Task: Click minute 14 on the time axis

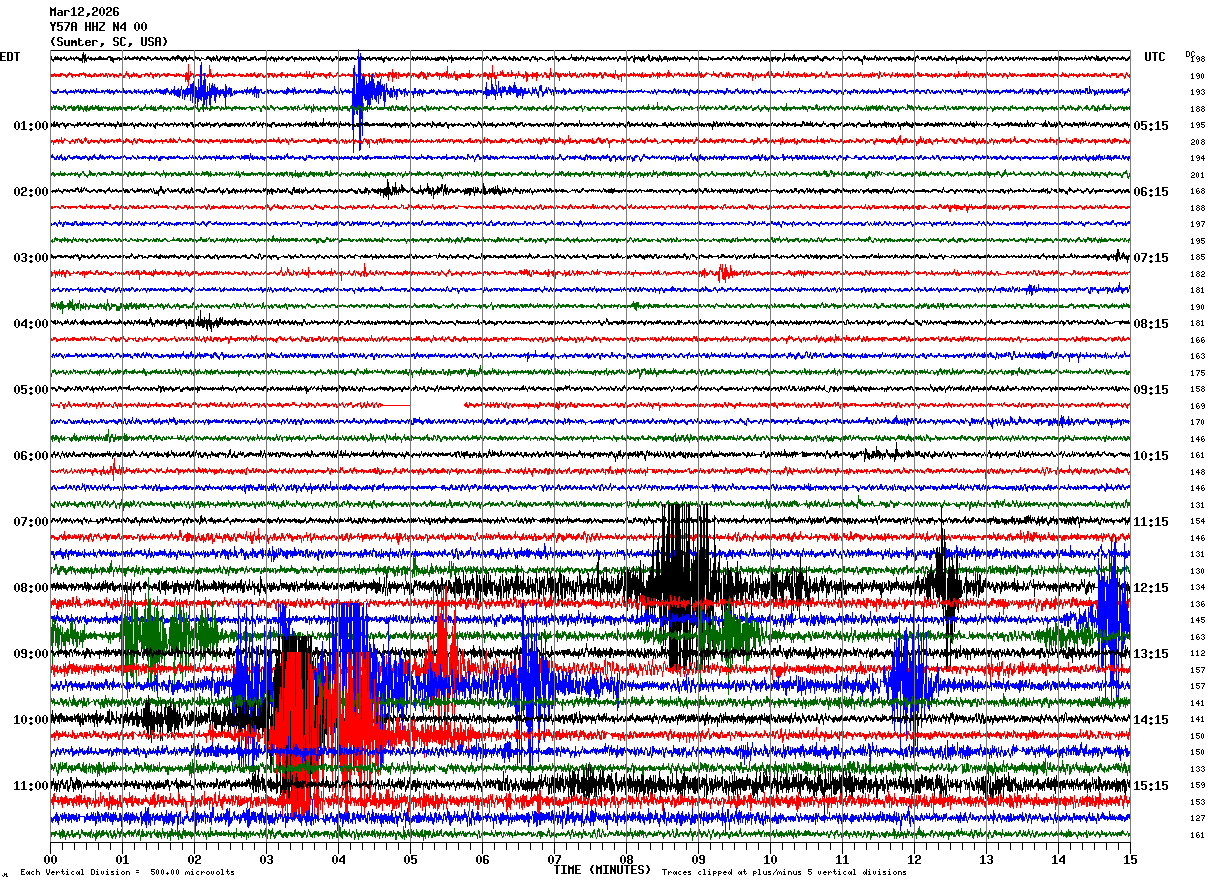Action: point(1058,859)
